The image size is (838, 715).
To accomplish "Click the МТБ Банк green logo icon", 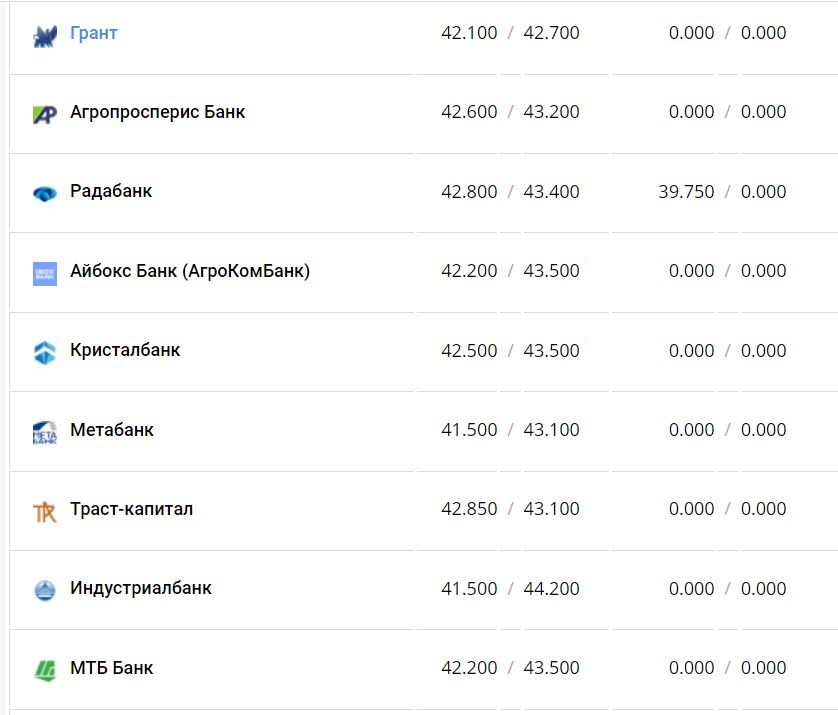I will (45, 670).
